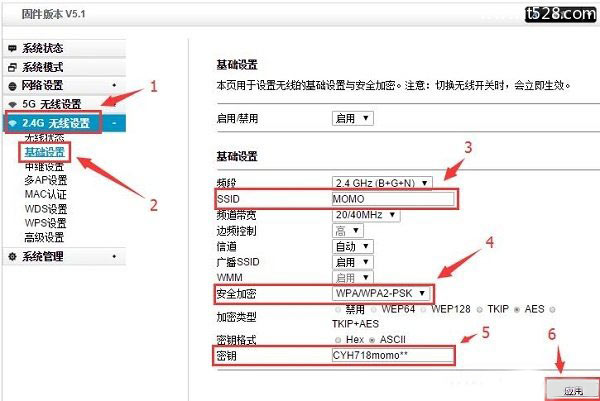Screen dimensions: 600x401
Task: Select the TKIP radio button
Action: (x=479, y=310)
